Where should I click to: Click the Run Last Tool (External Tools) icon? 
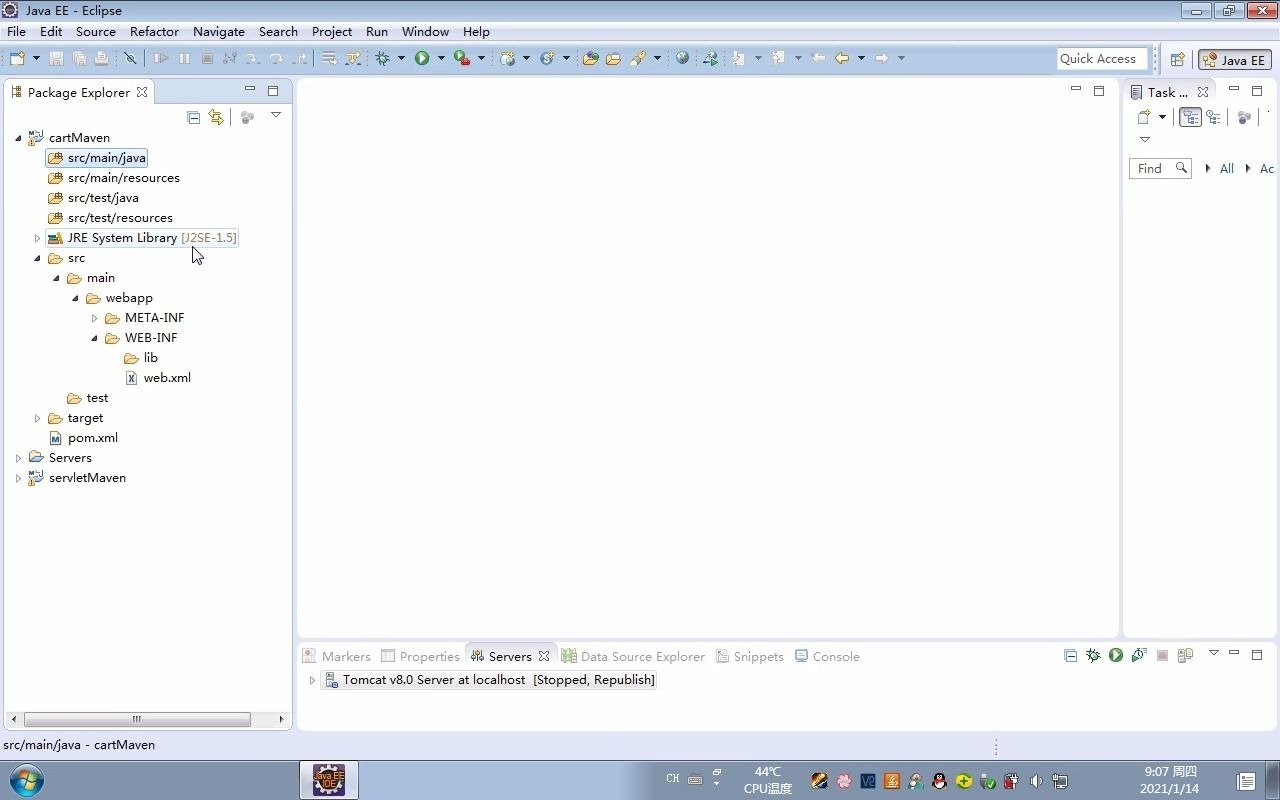coord(461,58)
